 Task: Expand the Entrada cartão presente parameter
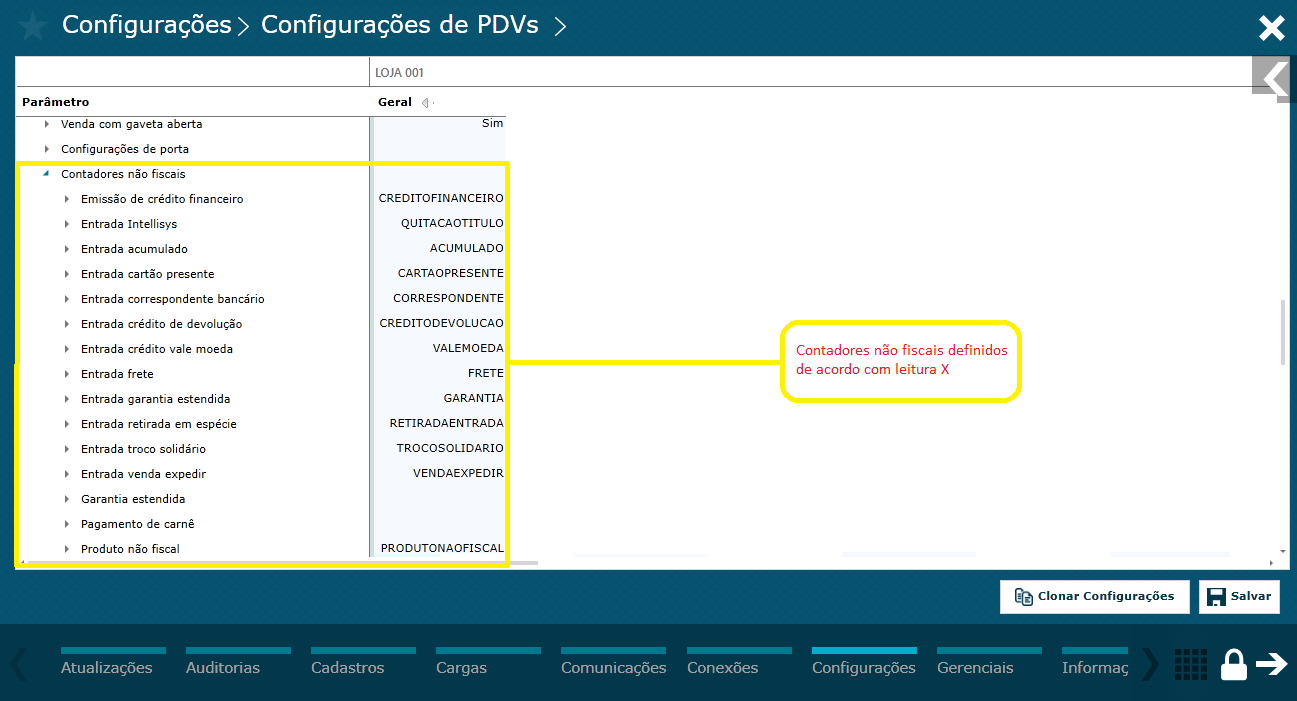click(68, 273)
